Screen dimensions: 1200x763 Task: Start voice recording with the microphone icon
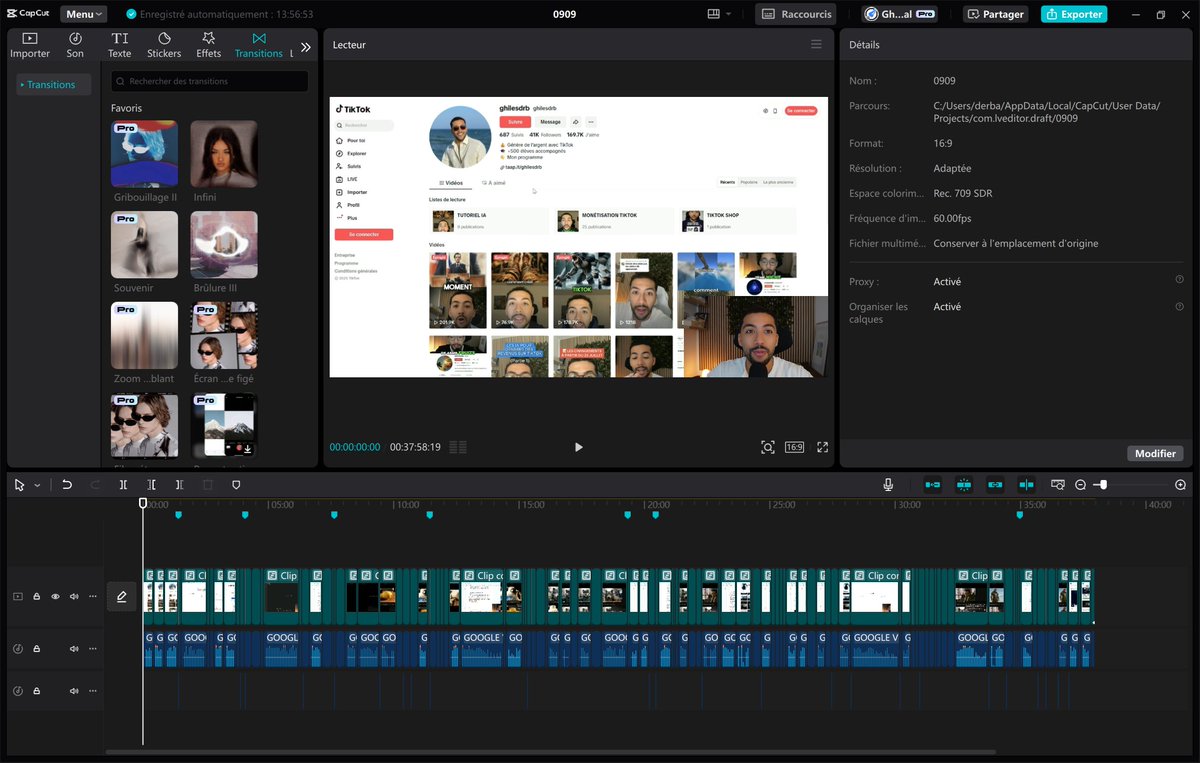click(888, 484)
